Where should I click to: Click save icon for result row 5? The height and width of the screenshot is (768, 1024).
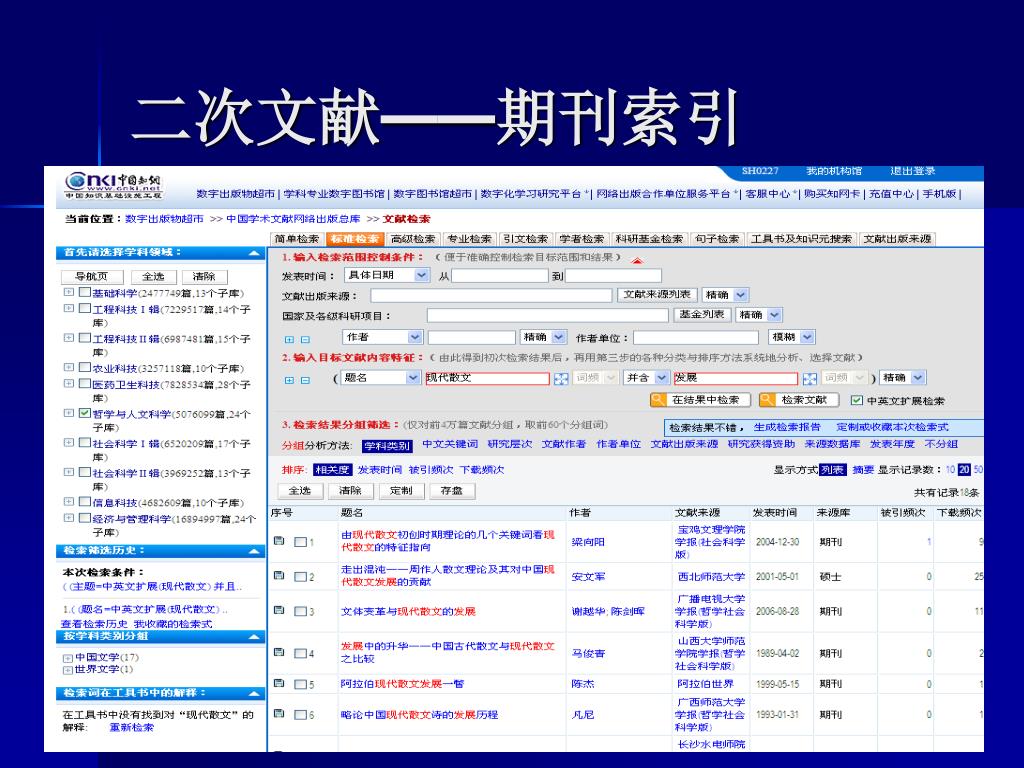pos(279,683)
